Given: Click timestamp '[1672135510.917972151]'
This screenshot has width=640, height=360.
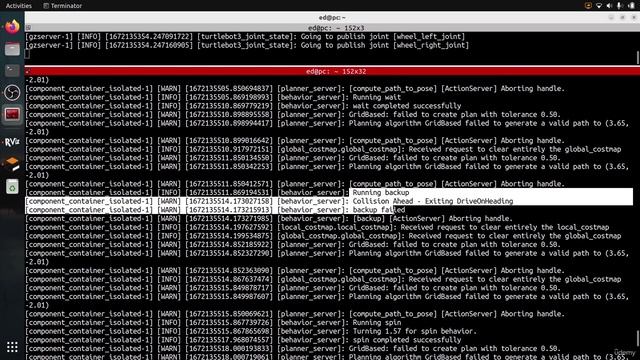Looking at the screenshot, I should coord(229,149).
